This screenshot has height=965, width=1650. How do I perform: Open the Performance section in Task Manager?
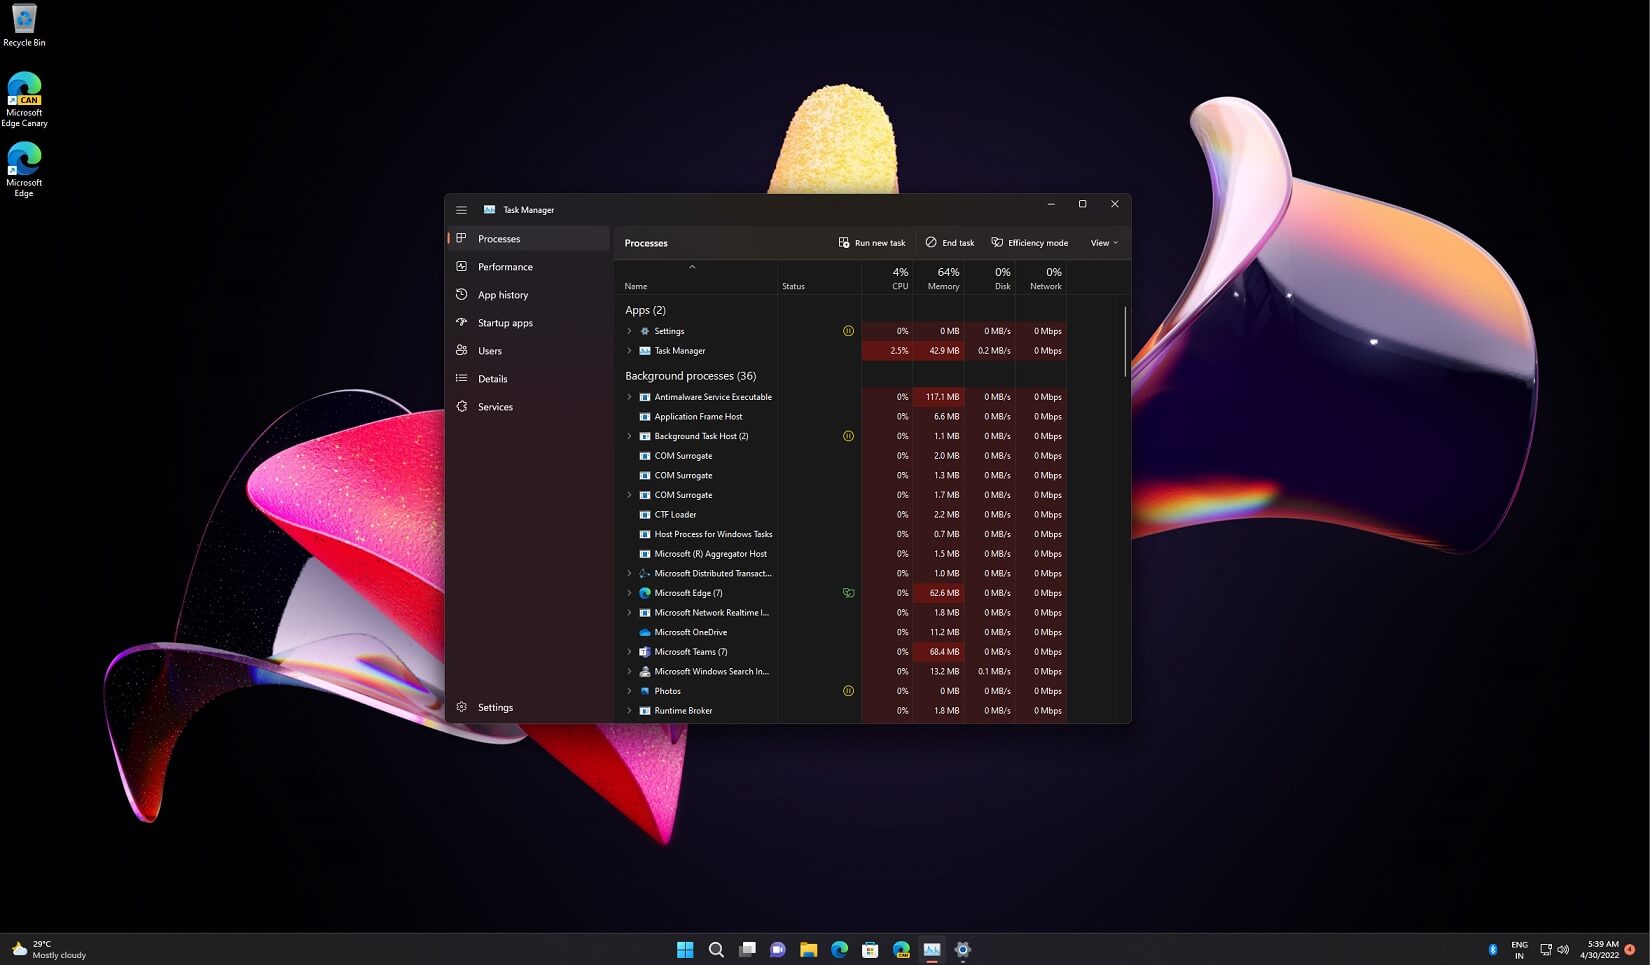505,266
